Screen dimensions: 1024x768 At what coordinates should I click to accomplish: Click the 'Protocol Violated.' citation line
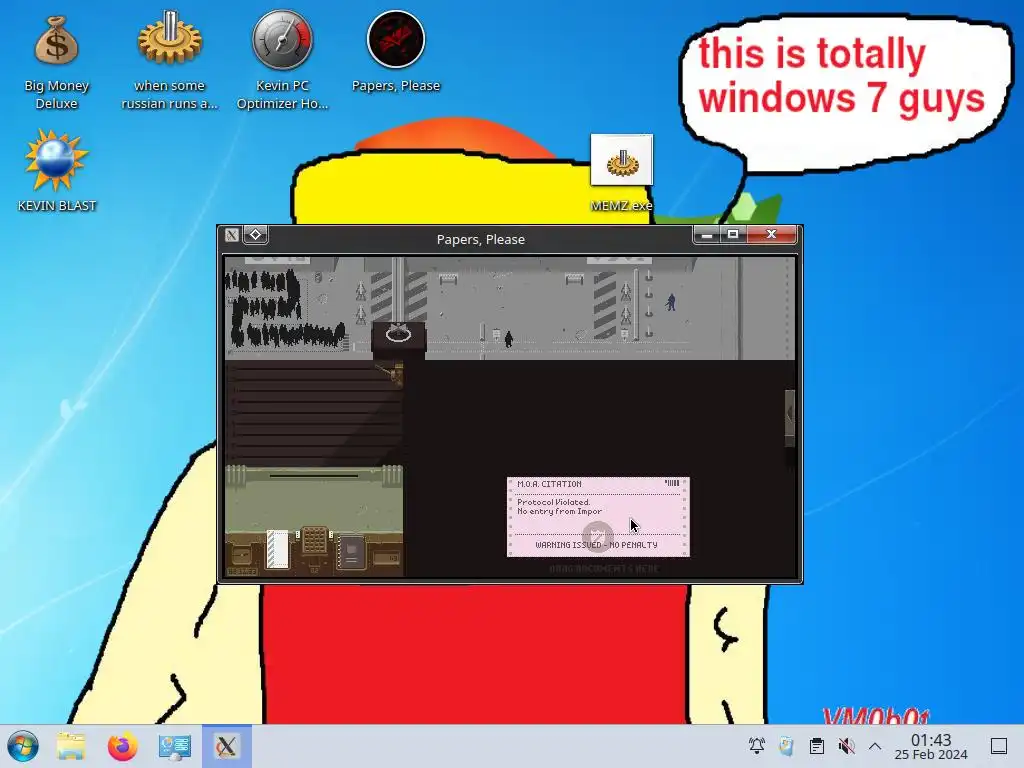click(553, 502)
